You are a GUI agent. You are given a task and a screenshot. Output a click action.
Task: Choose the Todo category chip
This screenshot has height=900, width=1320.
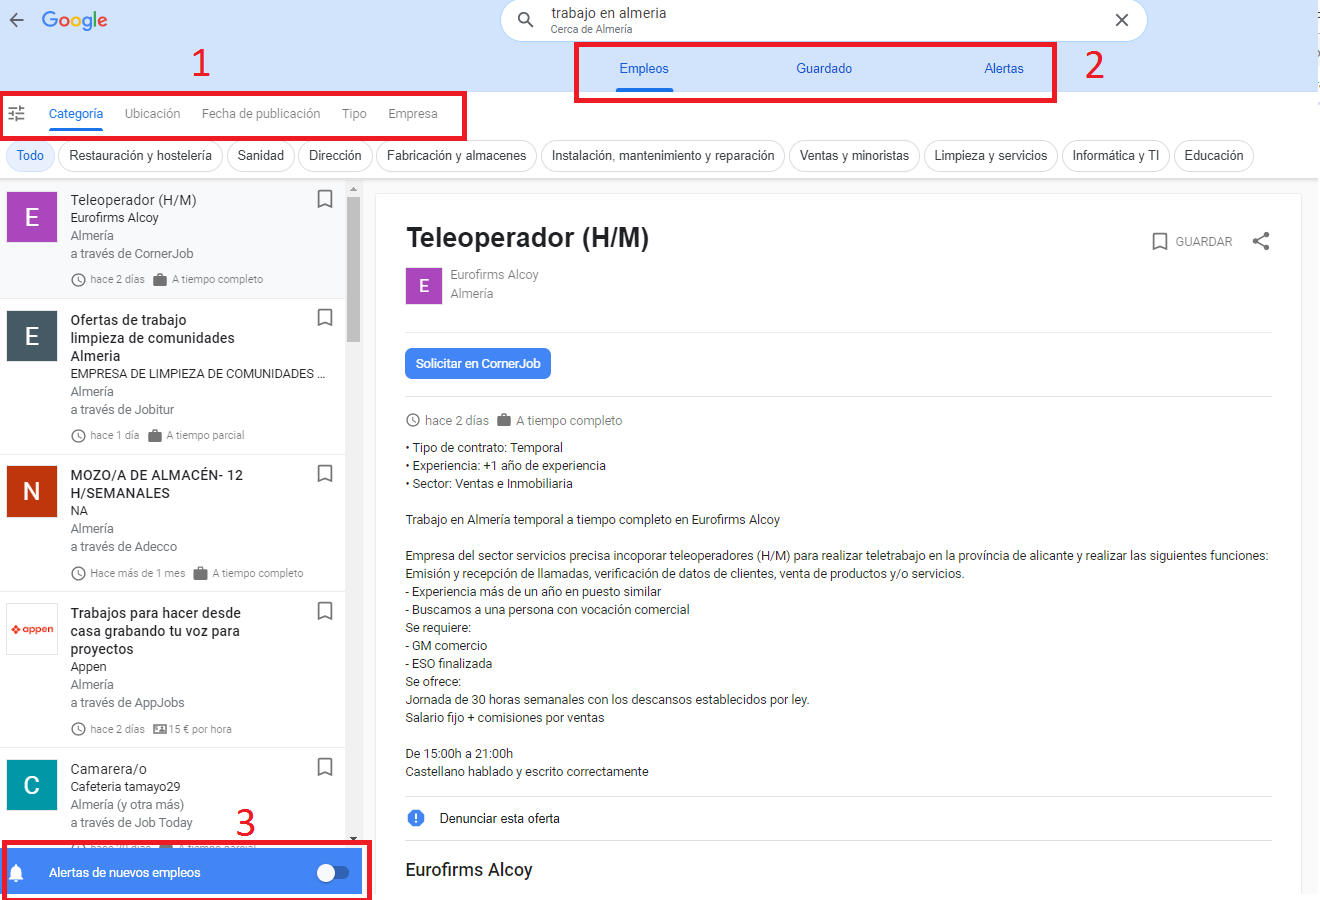click(30, 156)
